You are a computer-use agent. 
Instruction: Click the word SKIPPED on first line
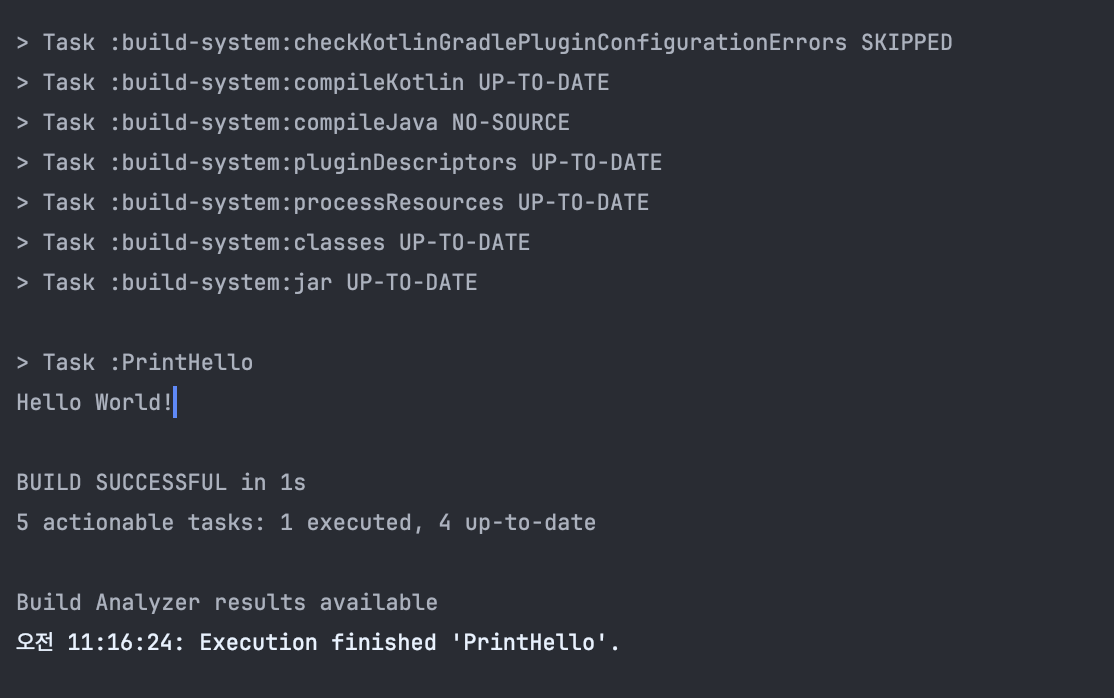907,43
